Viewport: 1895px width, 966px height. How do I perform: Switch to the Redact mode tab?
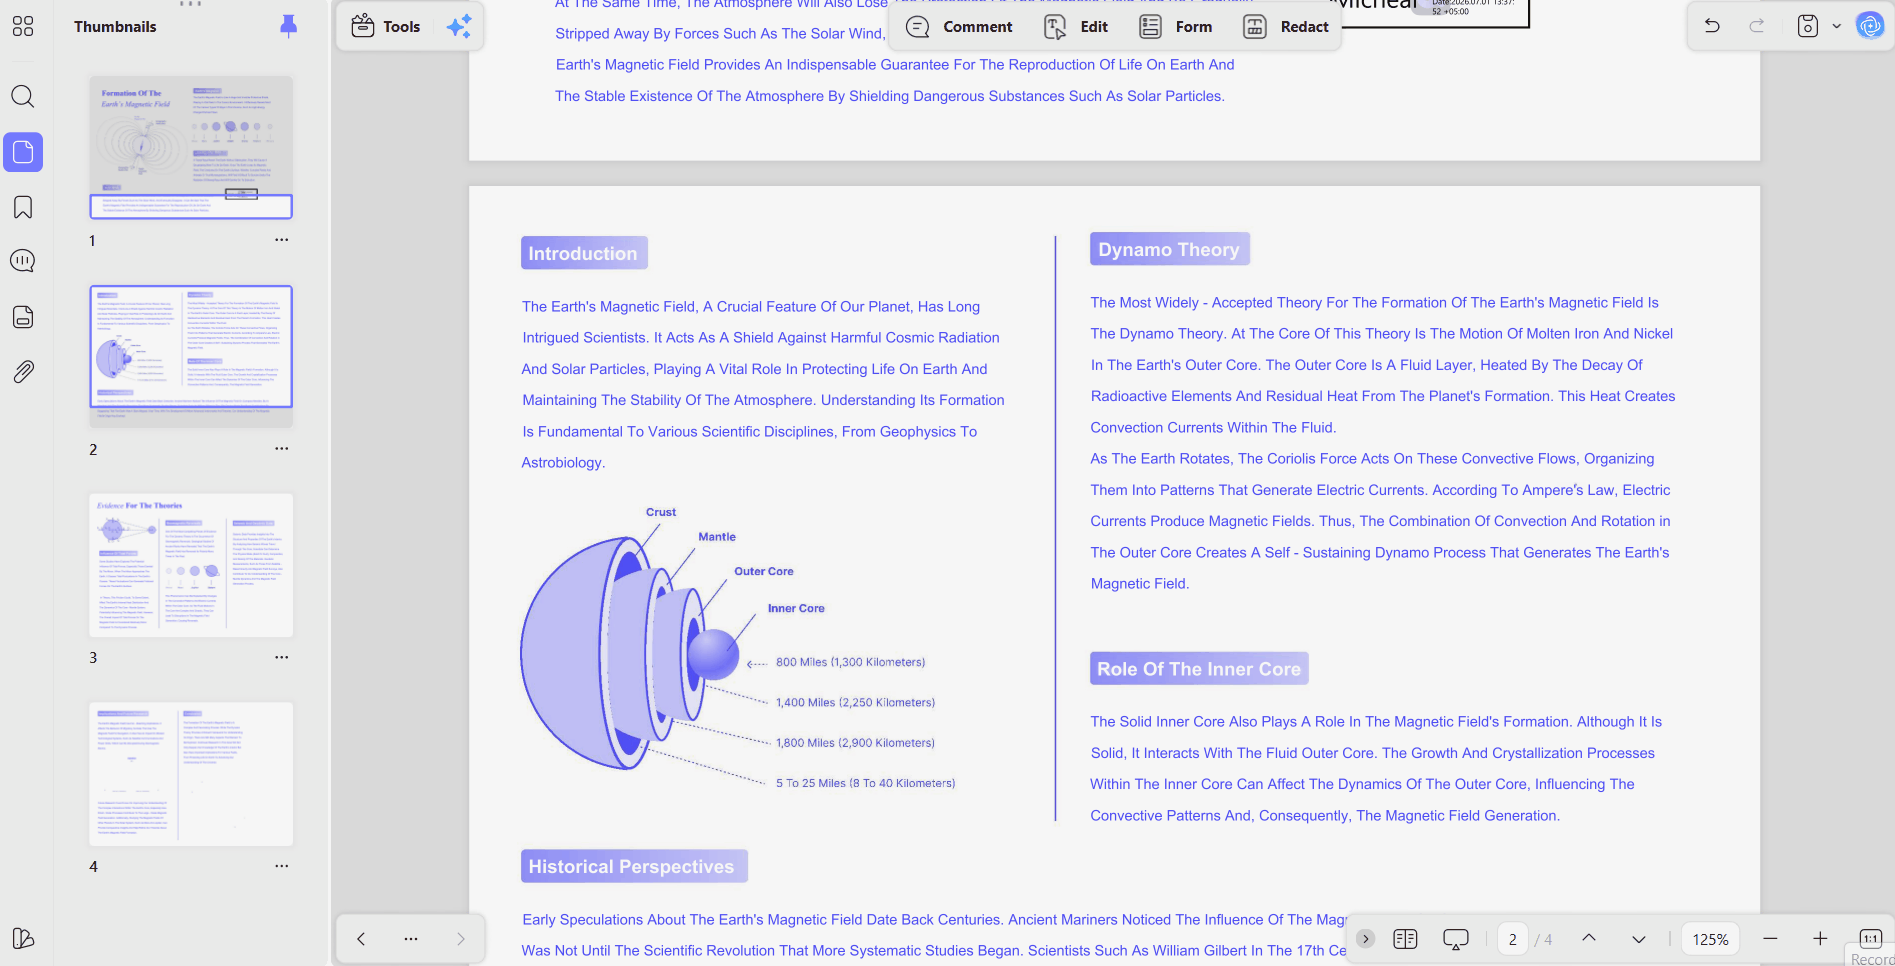1286,27
